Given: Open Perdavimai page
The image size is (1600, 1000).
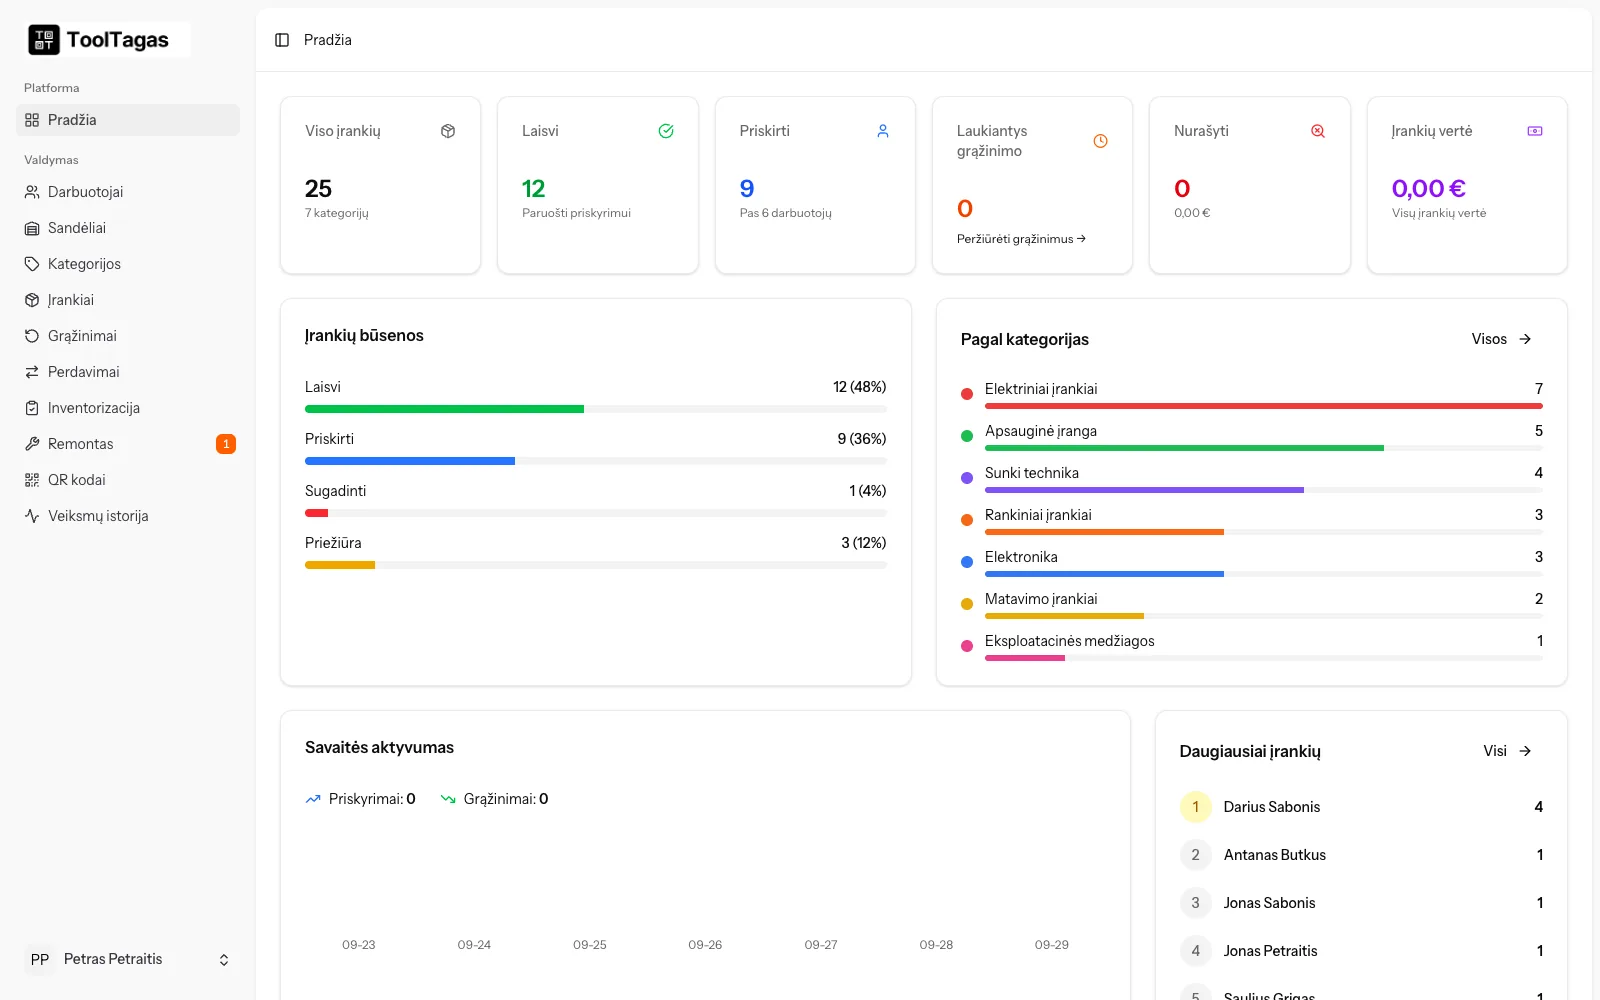Looking at the screenshot, I should pos(128,372).
